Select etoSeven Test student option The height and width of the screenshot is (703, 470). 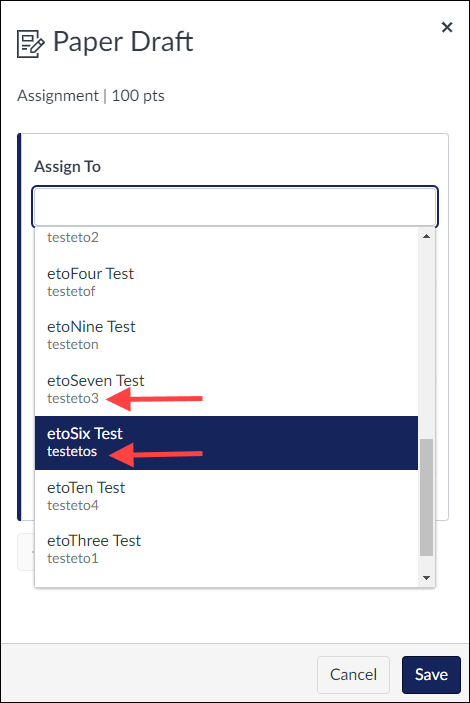pyautogui.click(x=226, y=389)
